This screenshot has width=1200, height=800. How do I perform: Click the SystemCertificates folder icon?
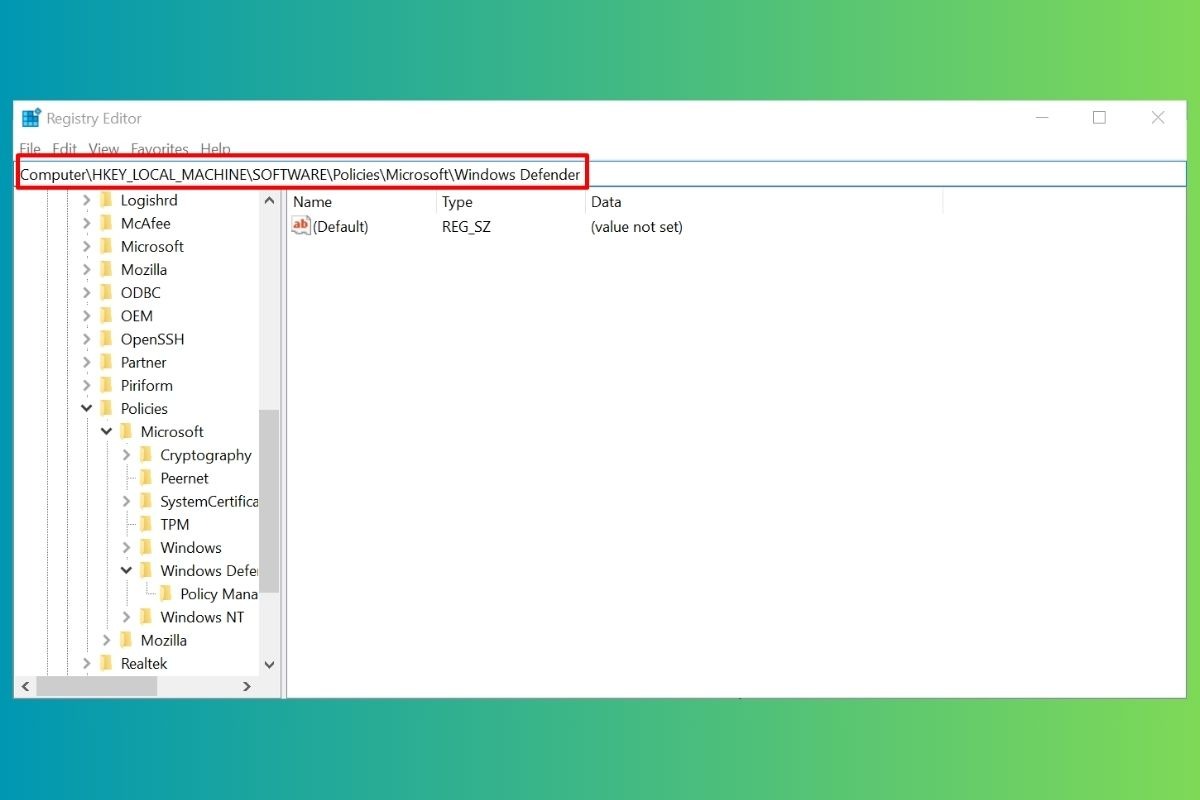pyautogui.click(x=146, y=501)
